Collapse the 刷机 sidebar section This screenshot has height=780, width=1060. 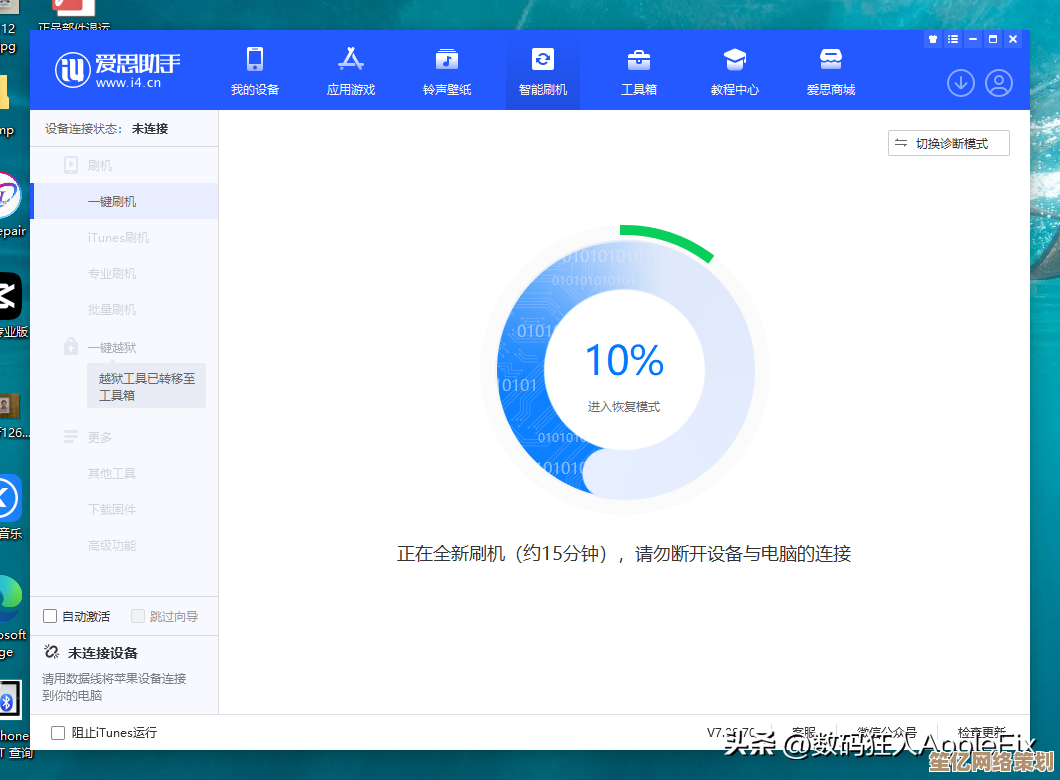pos(99,165)
